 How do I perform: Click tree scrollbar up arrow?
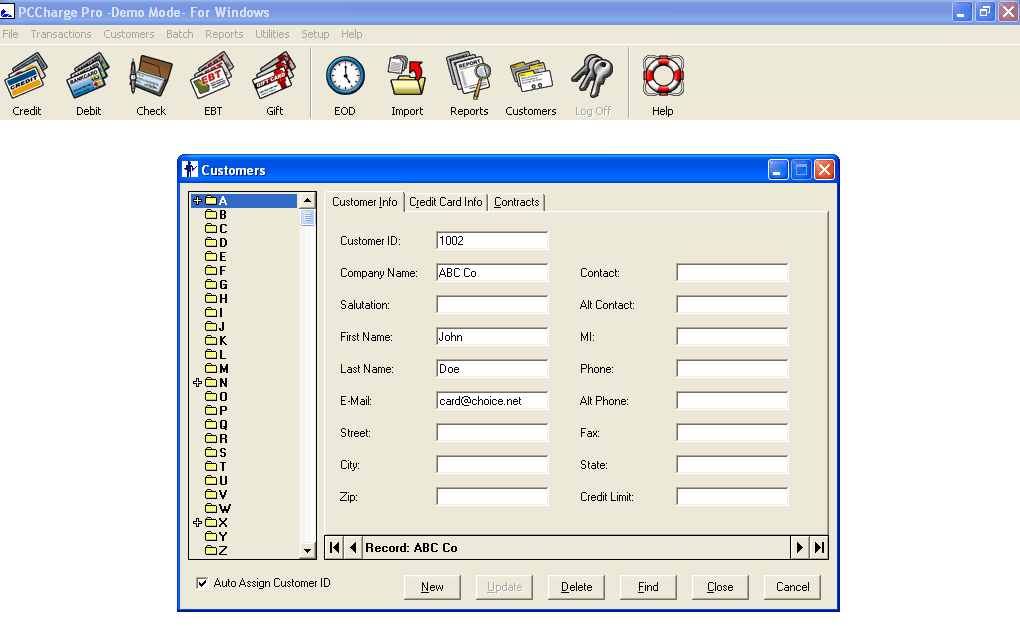(308, 200)
